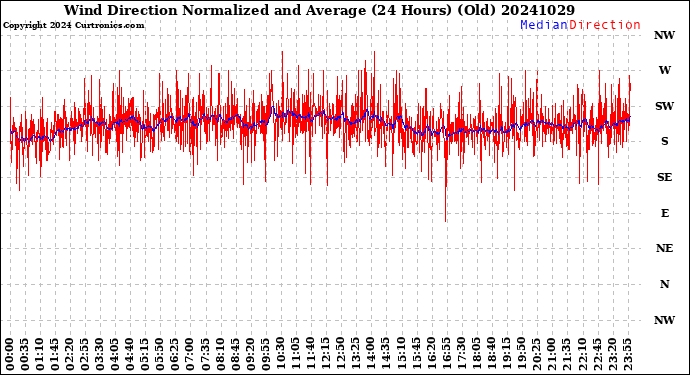The height and width of the screenshot is (375, 690).
Task: Click the 05:50 time axis label
Action: [x=160, y=354]
